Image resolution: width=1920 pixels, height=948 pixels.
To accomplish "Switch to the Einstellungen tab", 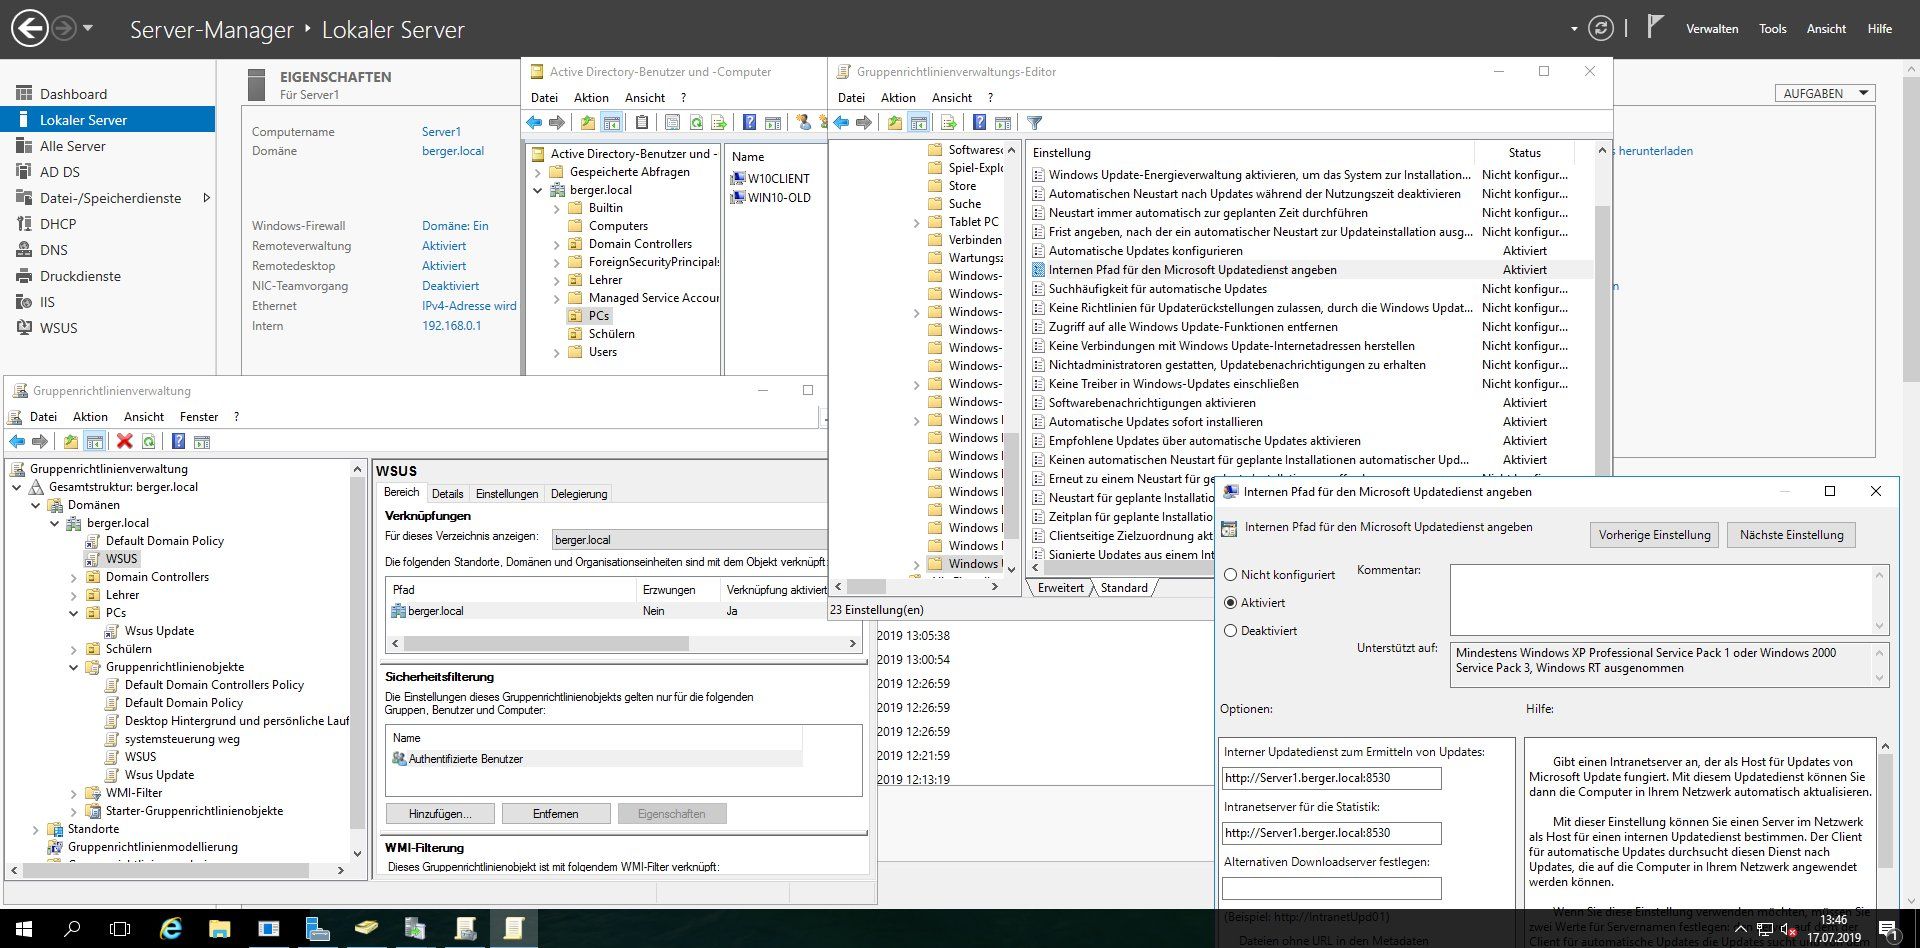I will [x=506, y=494].
